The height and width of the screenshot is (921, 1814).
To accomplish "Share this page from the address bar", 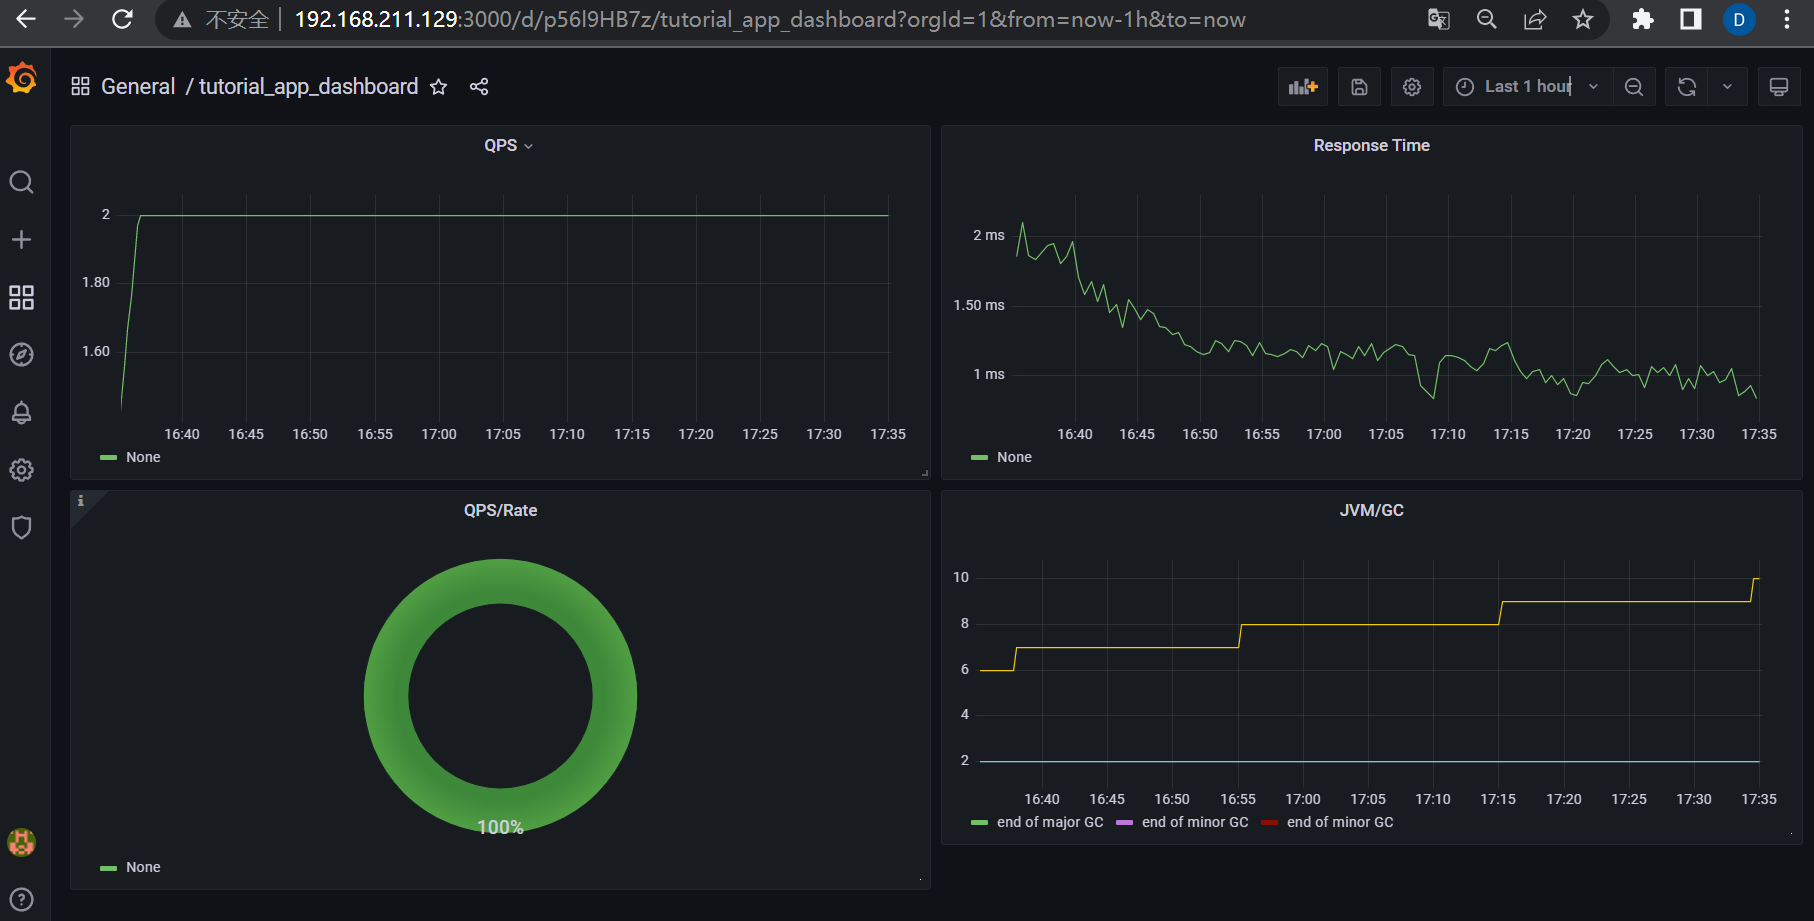I will click(x=1535, y=19).
